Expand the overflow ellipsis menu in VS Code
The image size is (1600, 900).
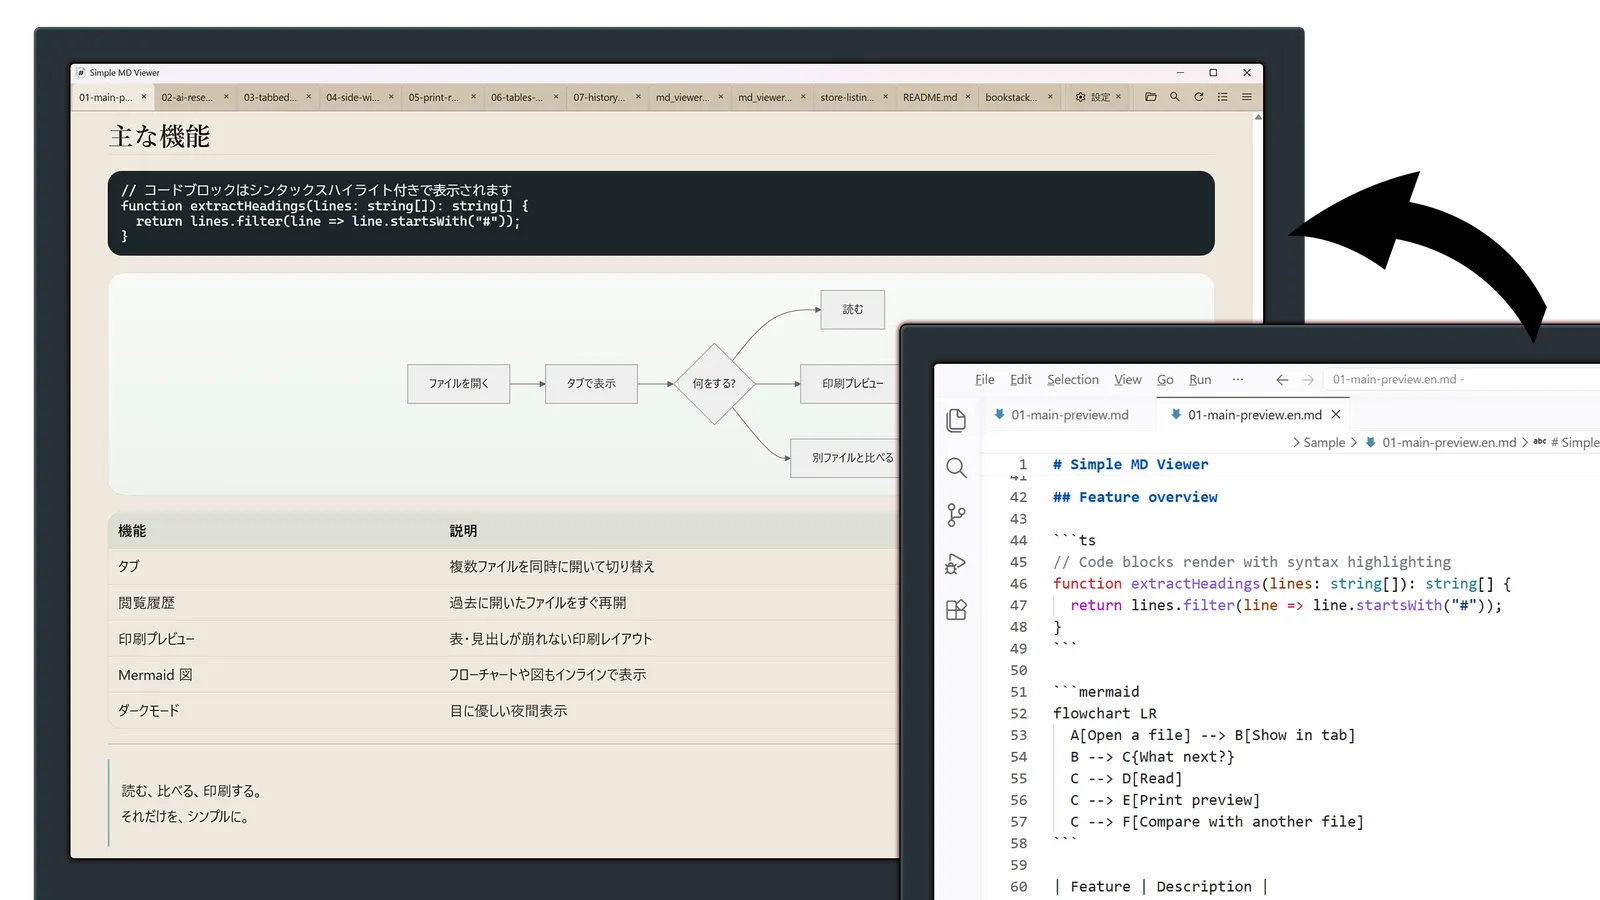(1238, 380)
